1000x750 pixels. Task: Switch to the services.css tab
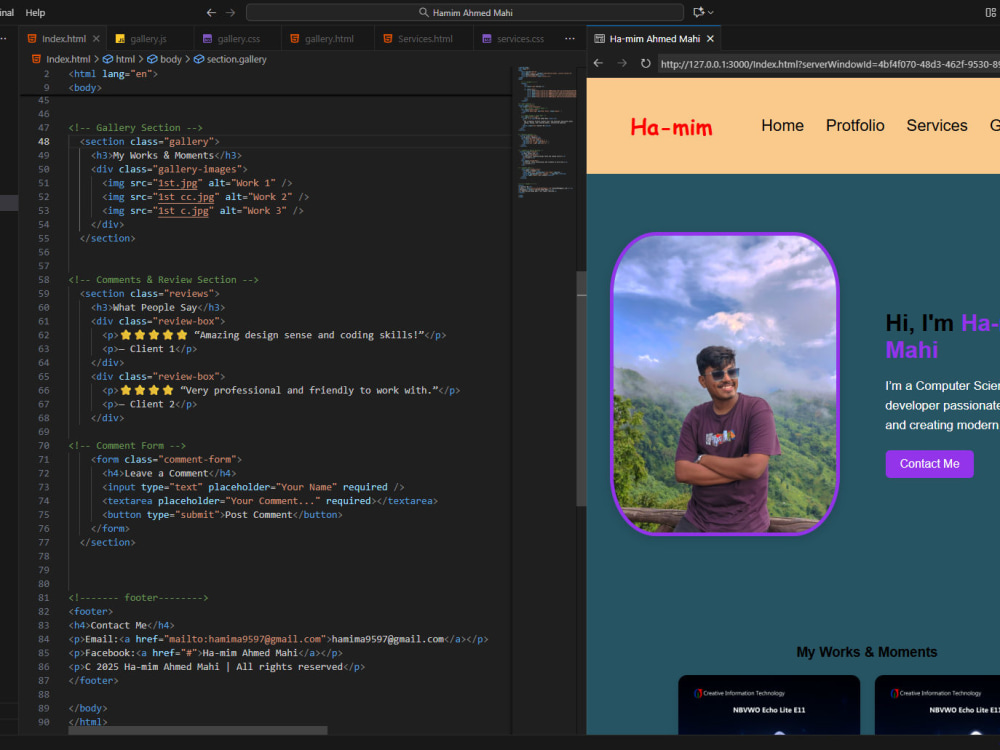(520, 38)
